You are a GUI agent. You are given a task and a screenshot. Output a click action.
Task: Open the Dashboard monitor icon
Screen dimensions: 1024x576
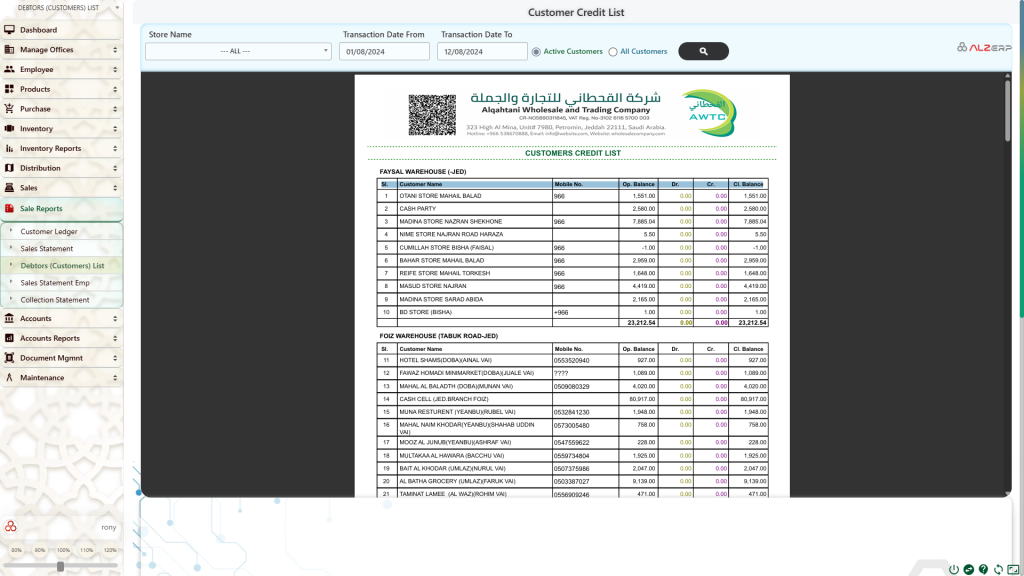tap(9, 30)
